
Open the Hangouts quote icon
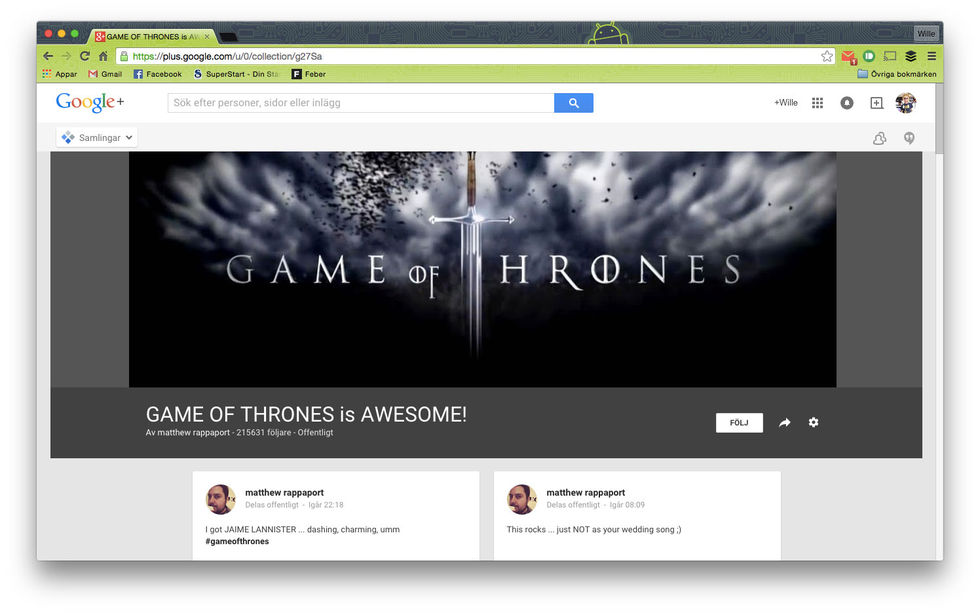[909, 138]
